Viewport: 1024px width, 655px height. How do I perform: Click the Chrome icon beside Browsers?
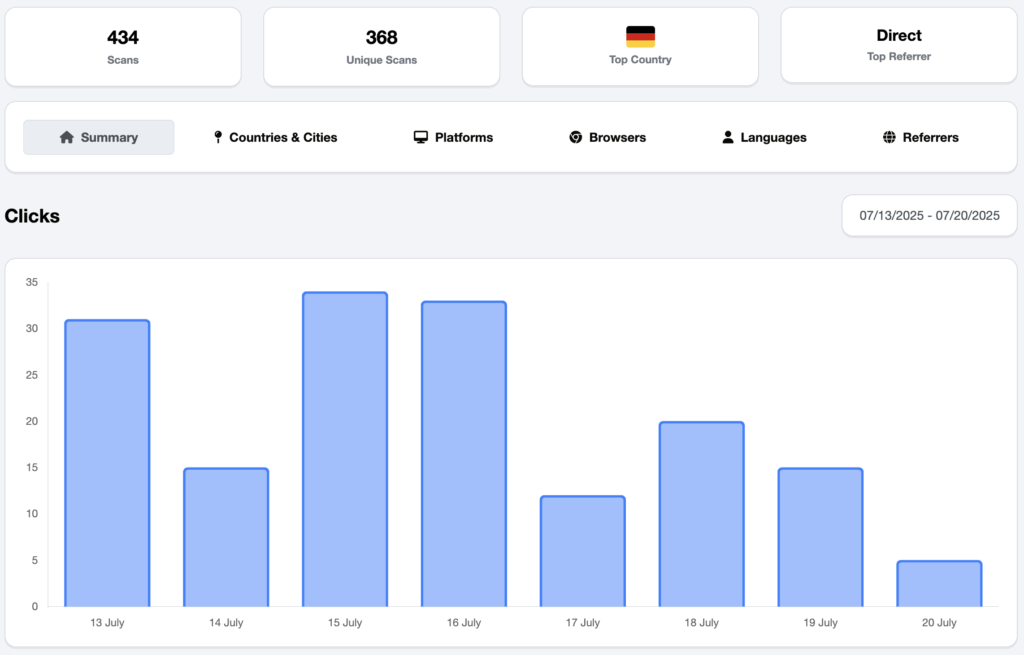[x=576, y=137]
